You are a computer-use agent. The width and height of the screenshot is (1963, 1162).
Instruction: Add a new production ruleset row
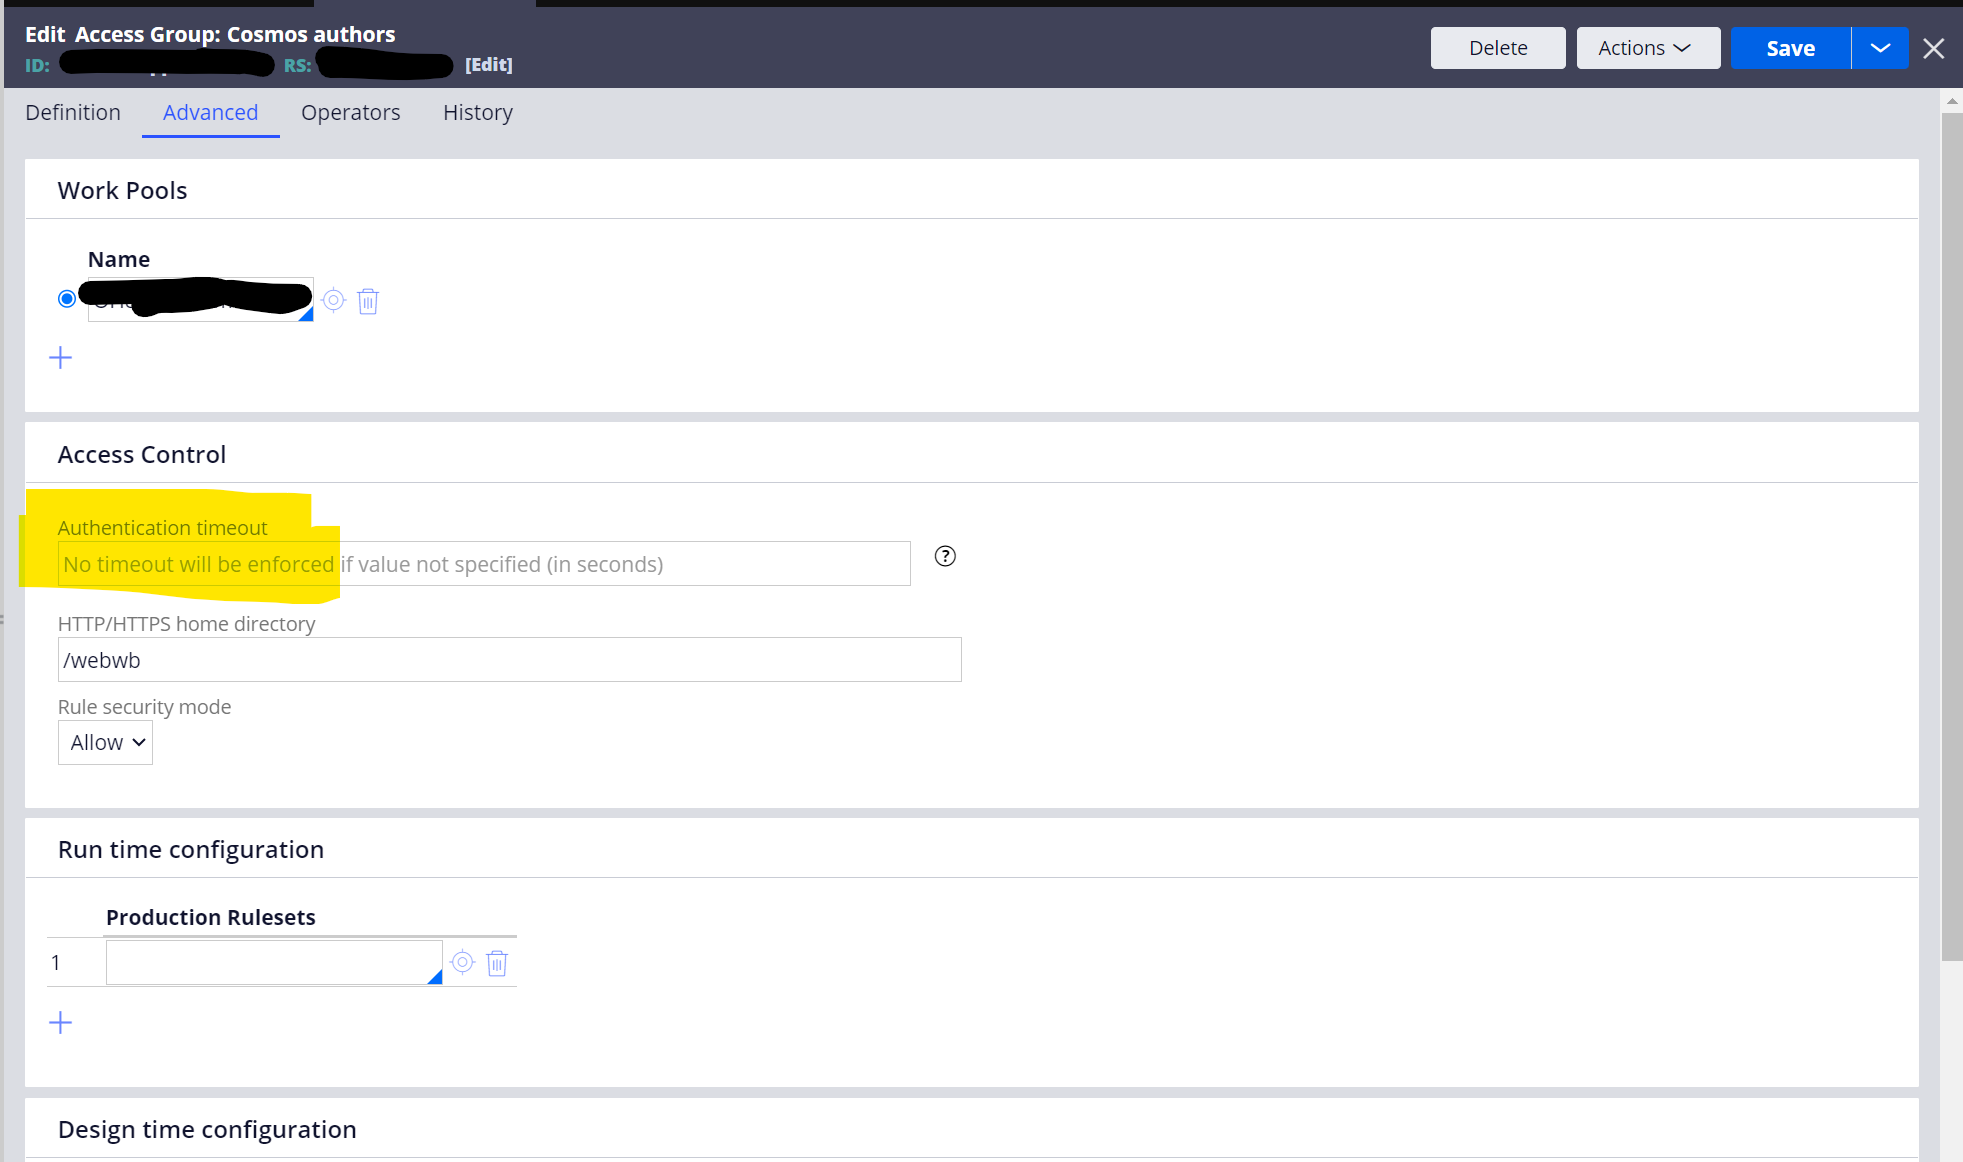tap(61, 1023)
